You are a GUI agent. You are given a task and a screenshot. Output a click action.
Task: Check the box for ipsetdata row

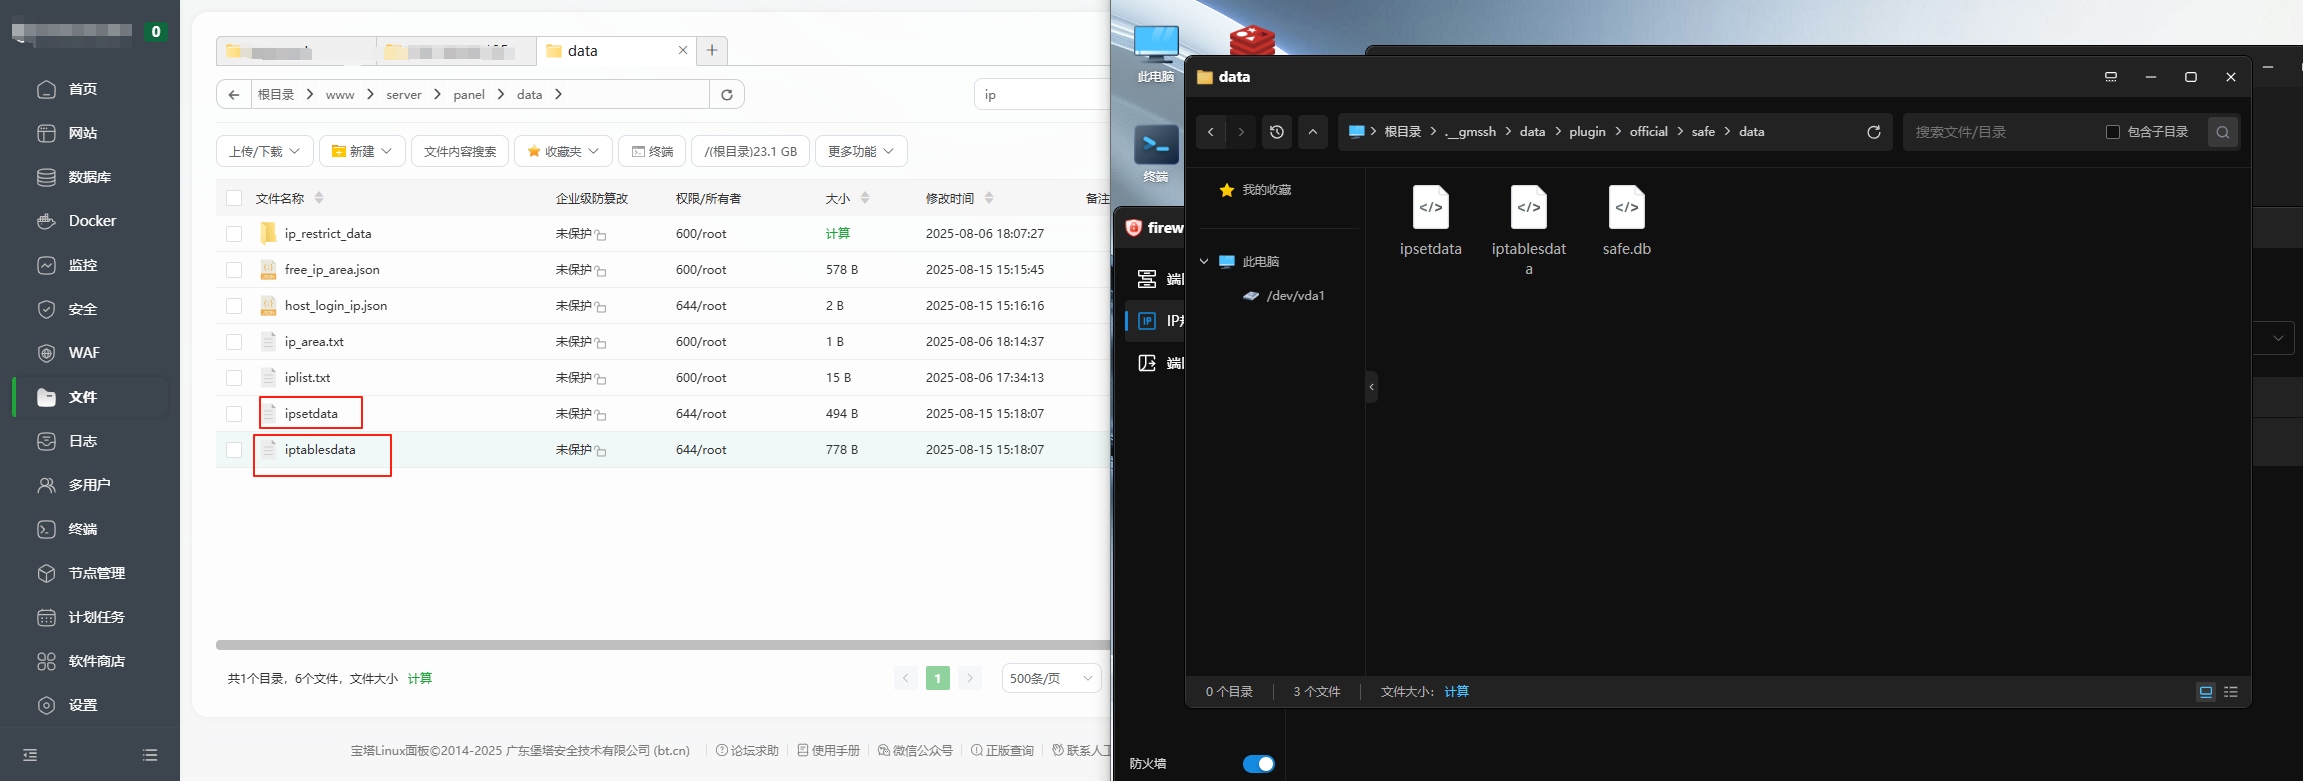click(234, 414)
